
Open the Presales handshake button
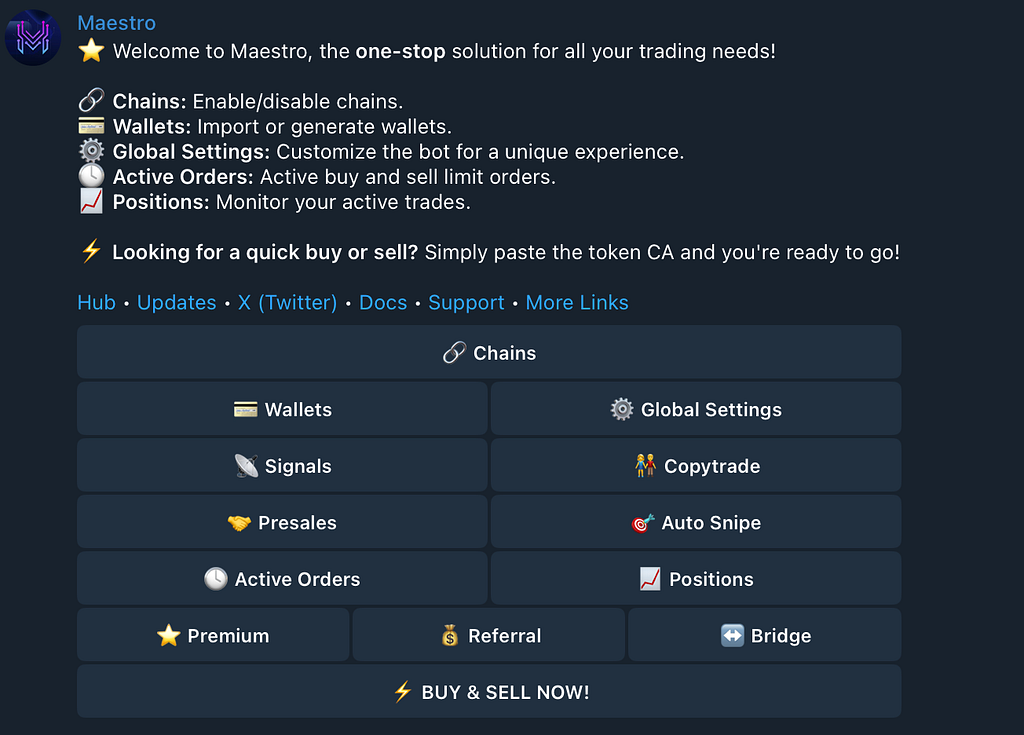282,522
